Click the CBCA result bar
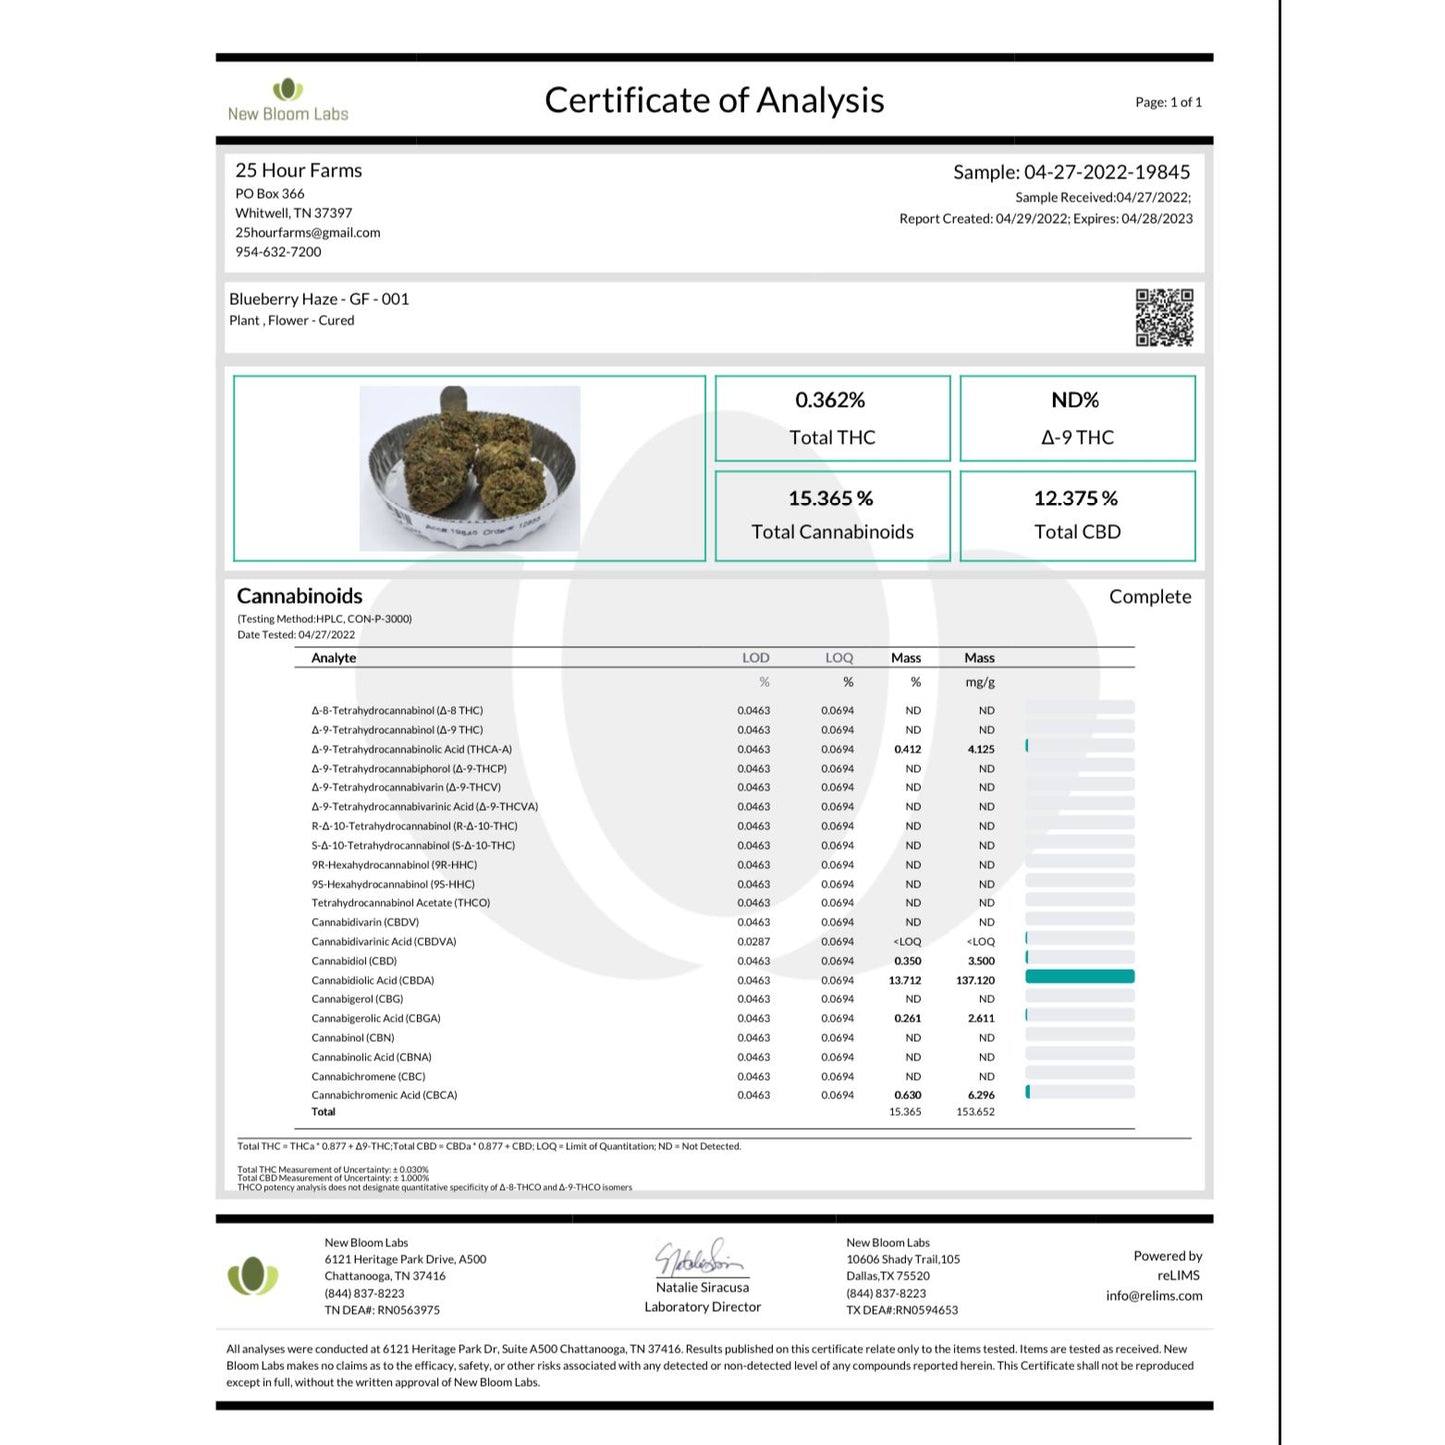Image resolution: width=1445 pixels, height=1445 pixels. click(1080, 1092)
